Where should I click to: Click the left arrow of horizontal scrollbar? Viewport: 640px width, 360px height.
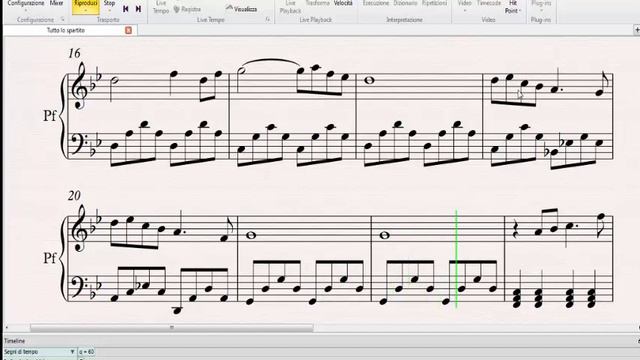7,327
